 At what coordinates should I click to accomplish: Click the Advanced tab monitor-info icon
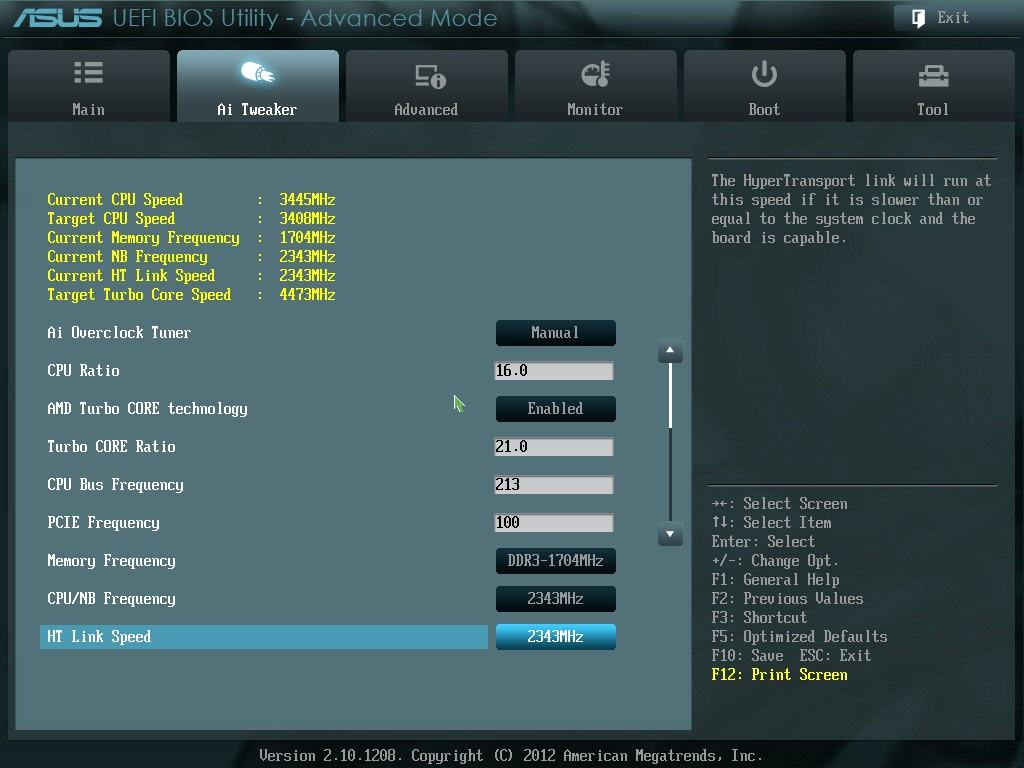(430, 76)
